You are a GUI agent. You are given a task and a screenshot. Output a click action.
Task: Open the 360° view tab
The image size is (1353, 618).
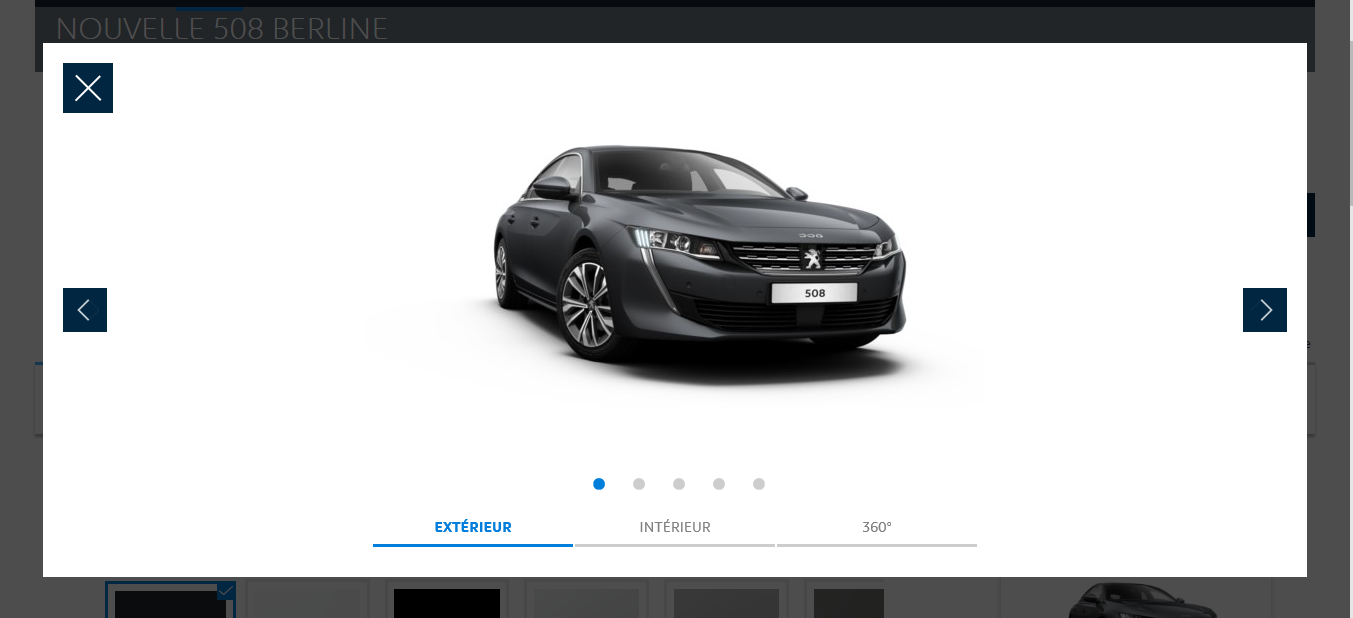pyautogui.click(x=877, y=527)
